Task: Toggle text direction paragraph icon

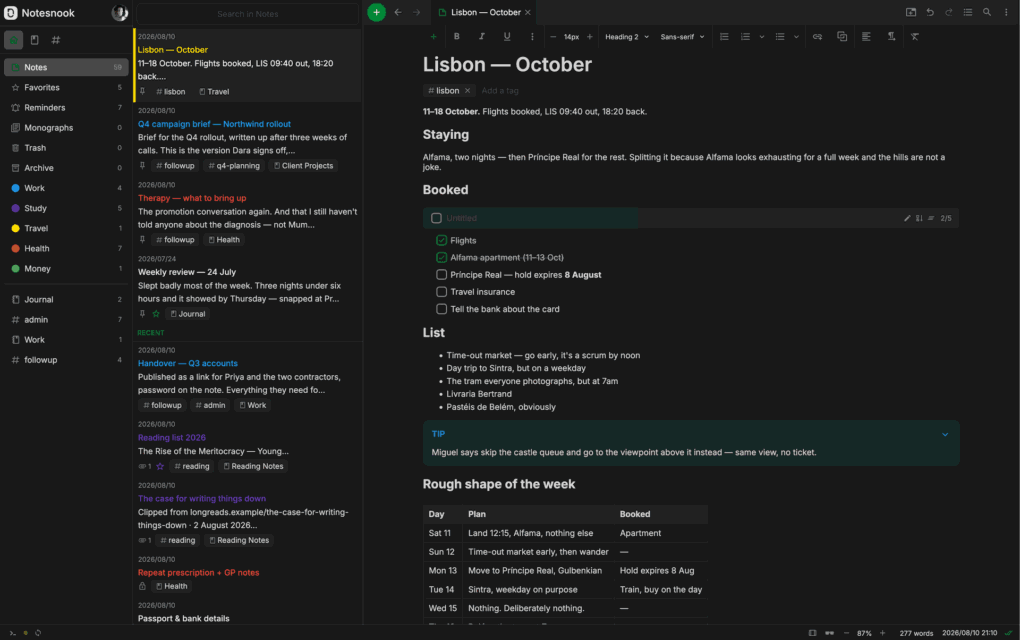Action: 891,36
